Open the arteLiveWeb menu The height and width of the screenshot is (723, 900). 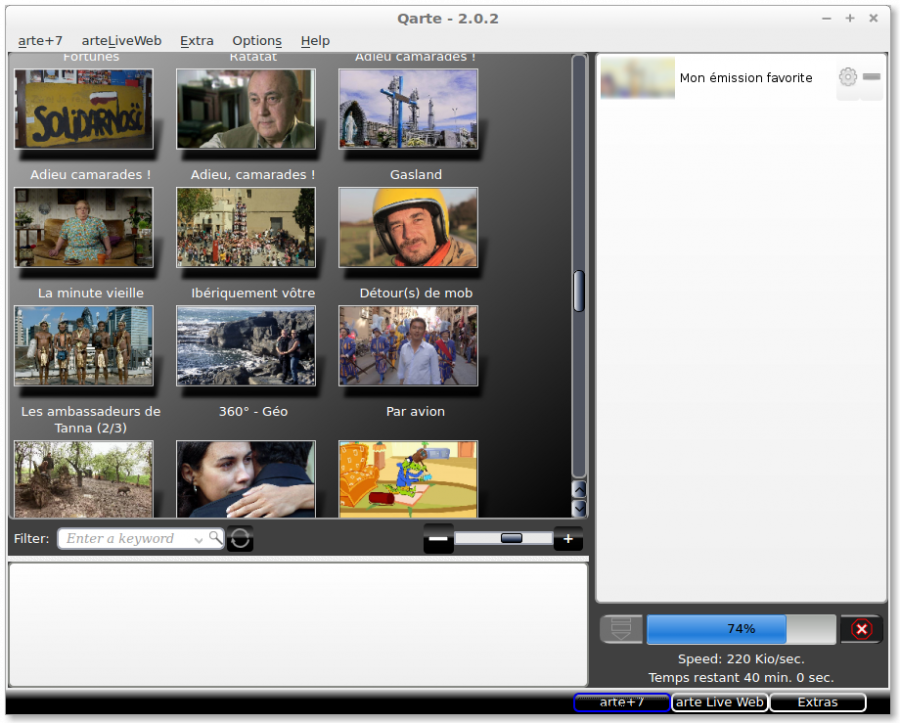tap(122, 41)
